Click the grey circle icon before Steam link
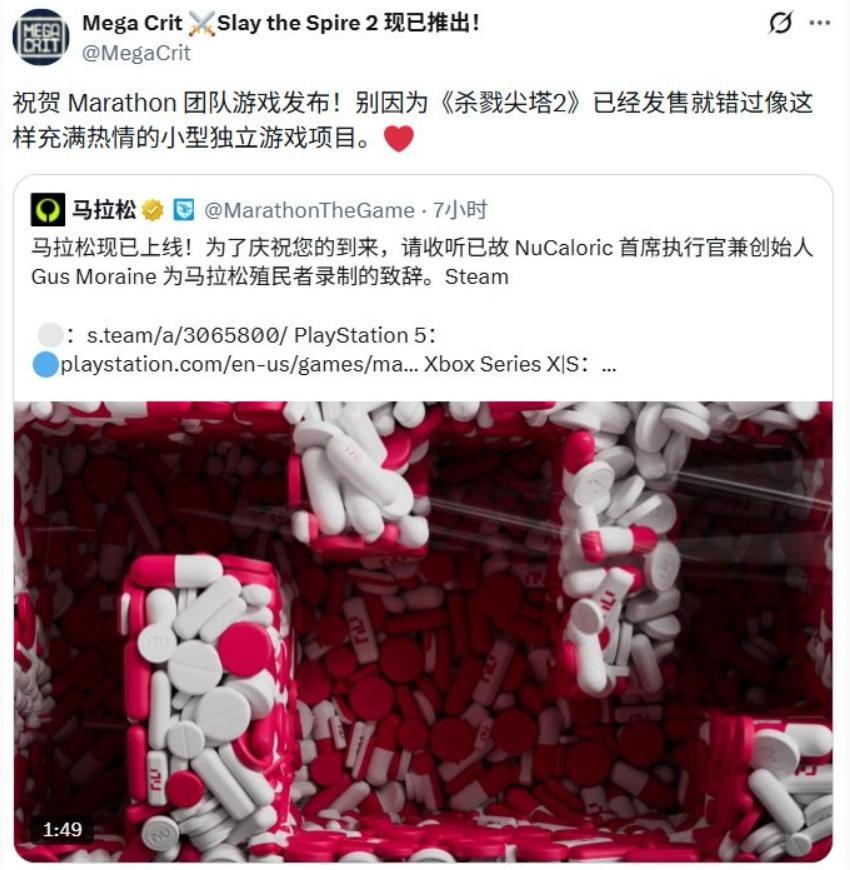 (50, 335)
